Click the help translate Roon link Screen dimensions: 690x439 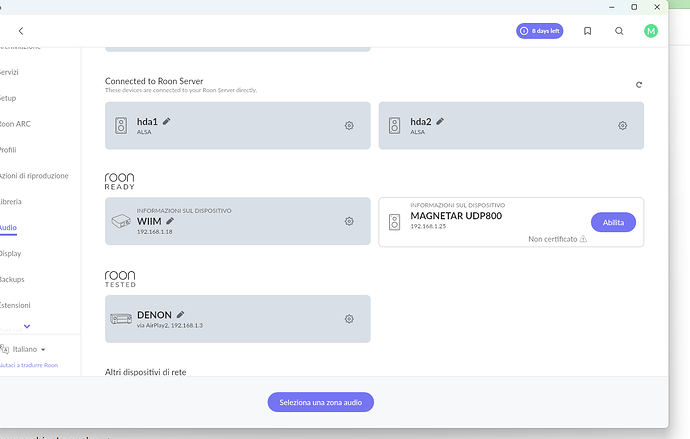pos(28,365)
